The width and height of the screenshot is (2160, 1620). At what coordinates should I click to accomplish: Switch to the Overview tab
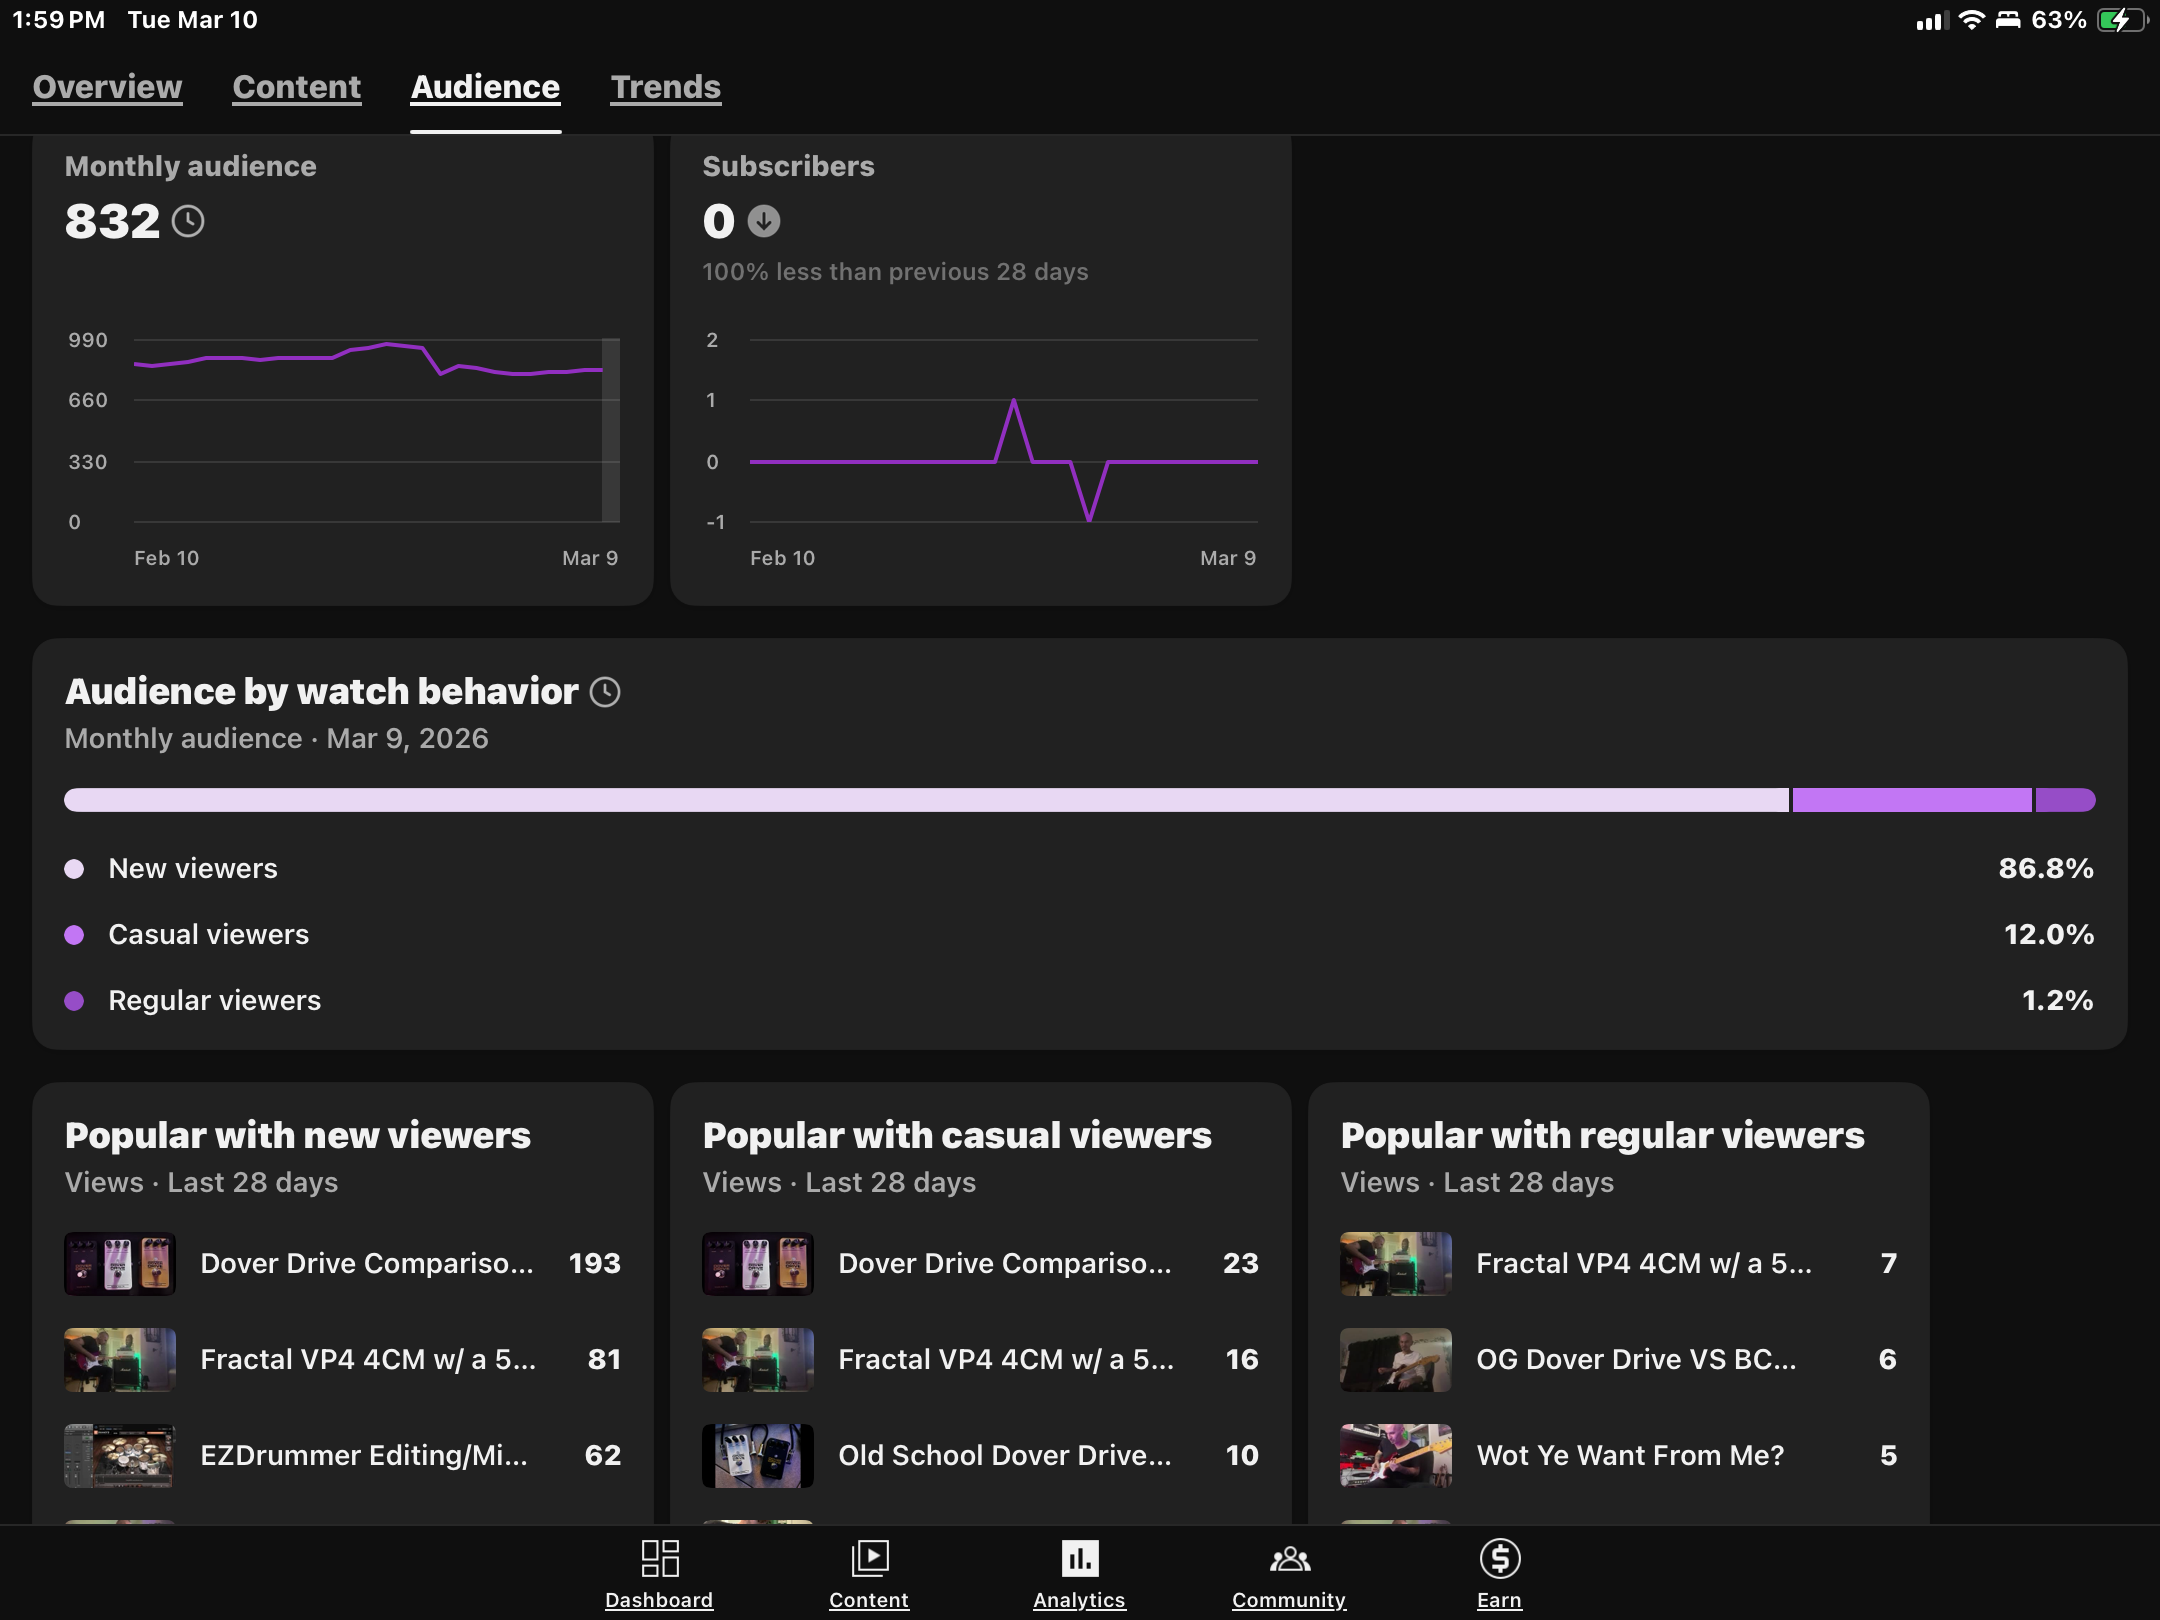(107, 87)
